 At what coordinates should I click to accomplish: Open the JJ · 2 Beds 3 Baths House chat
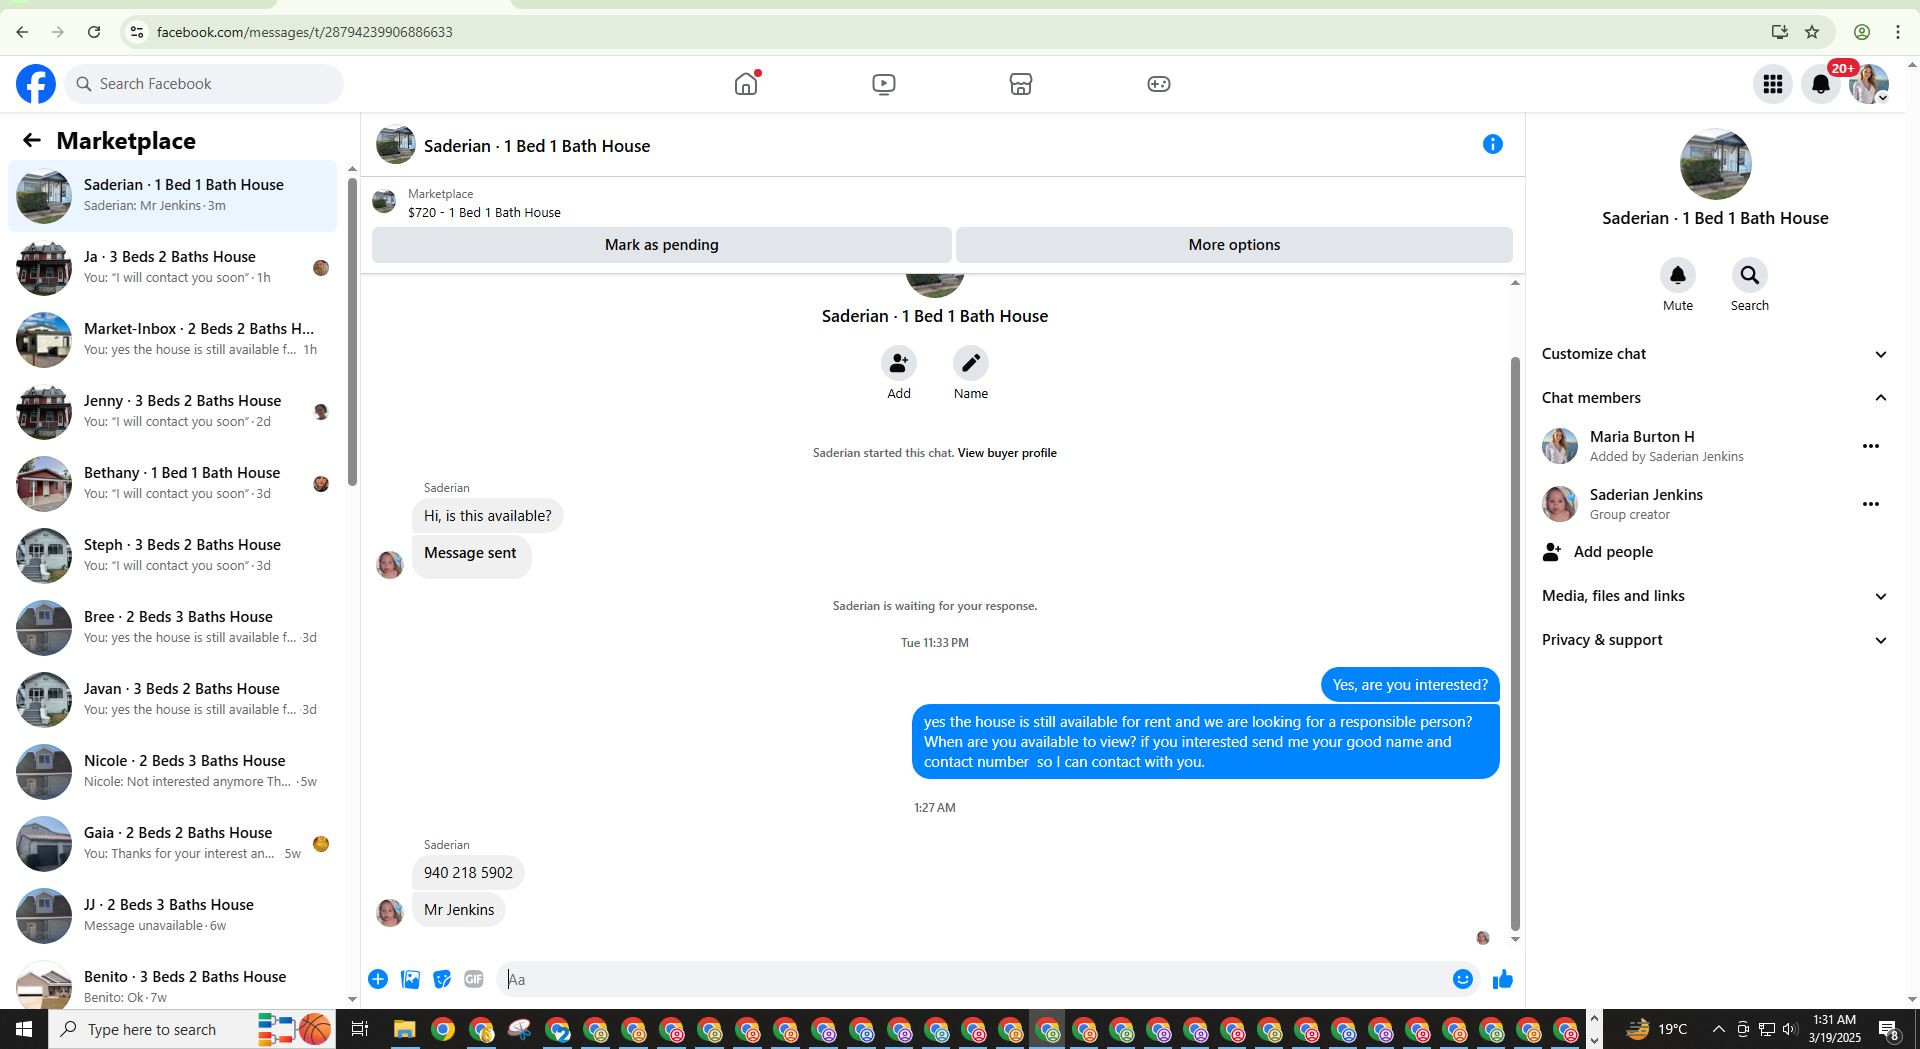172,915
